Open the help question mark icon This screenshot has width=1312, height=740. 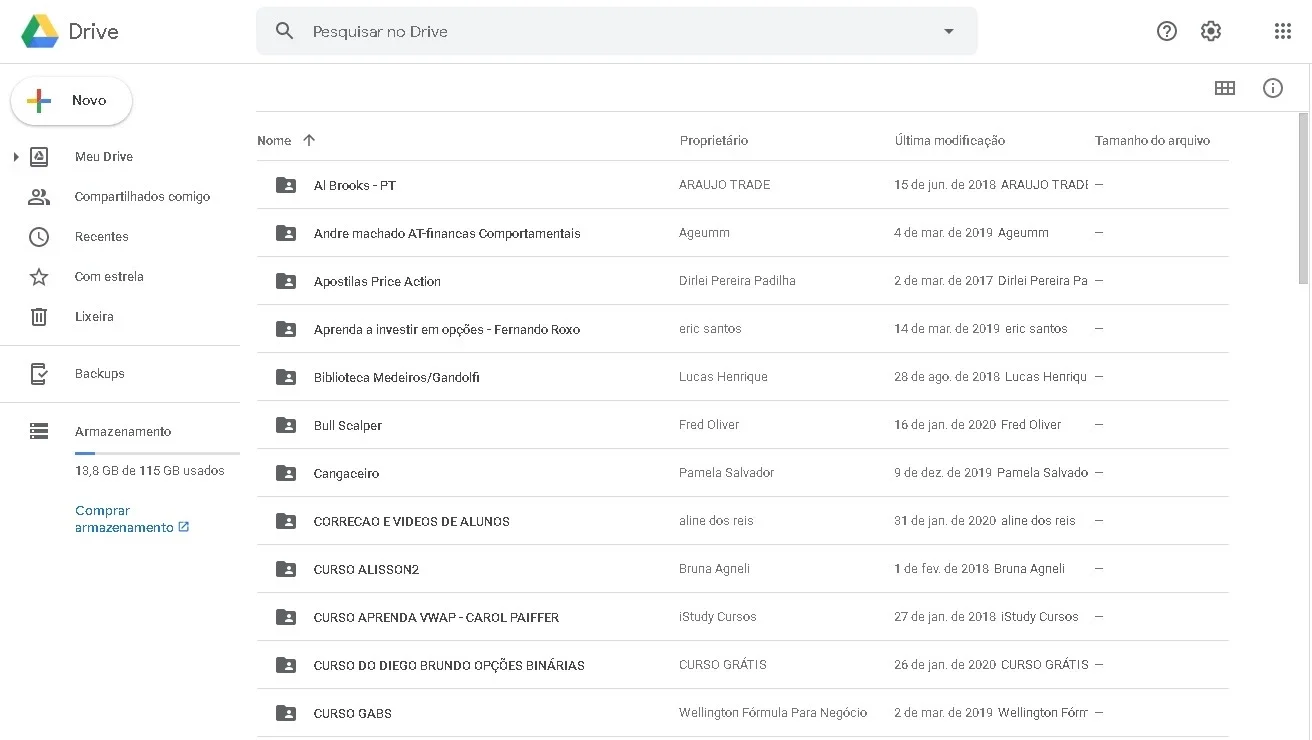1167,31
